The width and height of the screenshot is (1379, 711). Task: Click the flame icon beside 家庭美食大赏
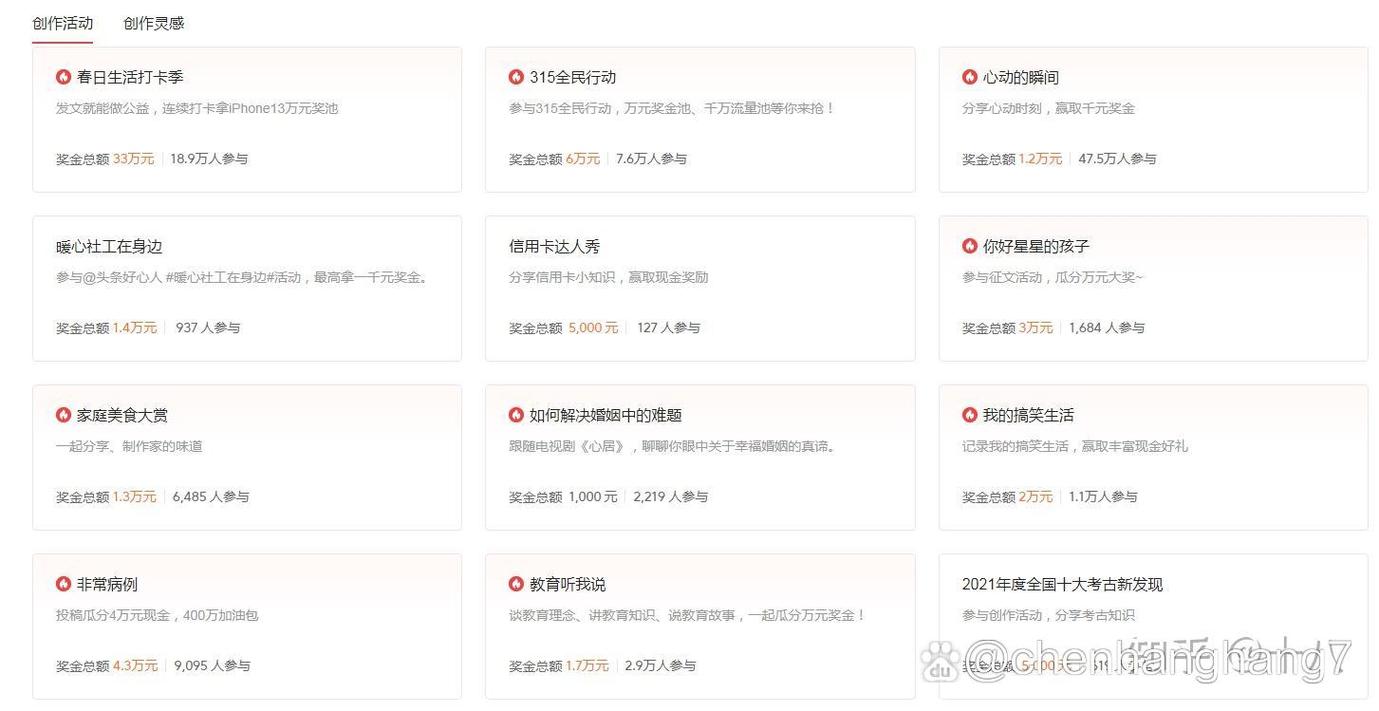click(x=63, y=415)
